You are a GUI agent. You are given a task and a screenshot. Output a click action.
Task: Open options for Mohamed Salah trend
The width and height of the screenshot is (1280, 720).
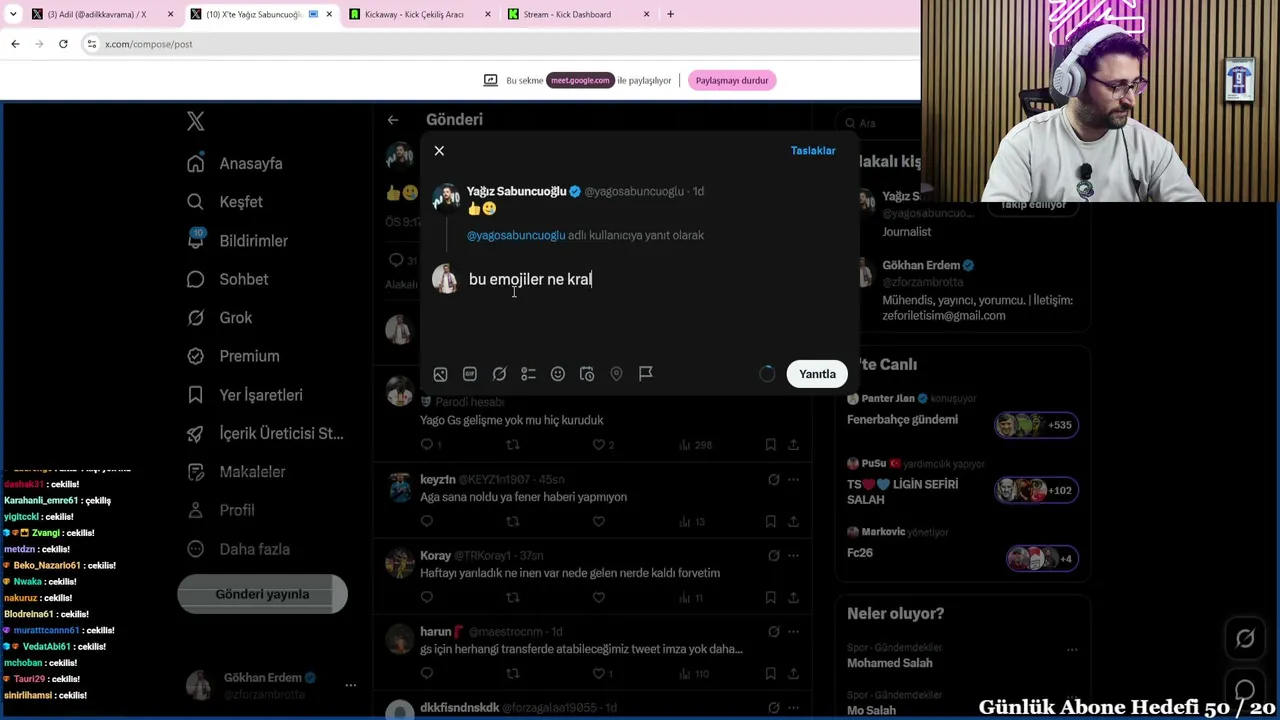pyautogui.click(x=1072, y=650)
